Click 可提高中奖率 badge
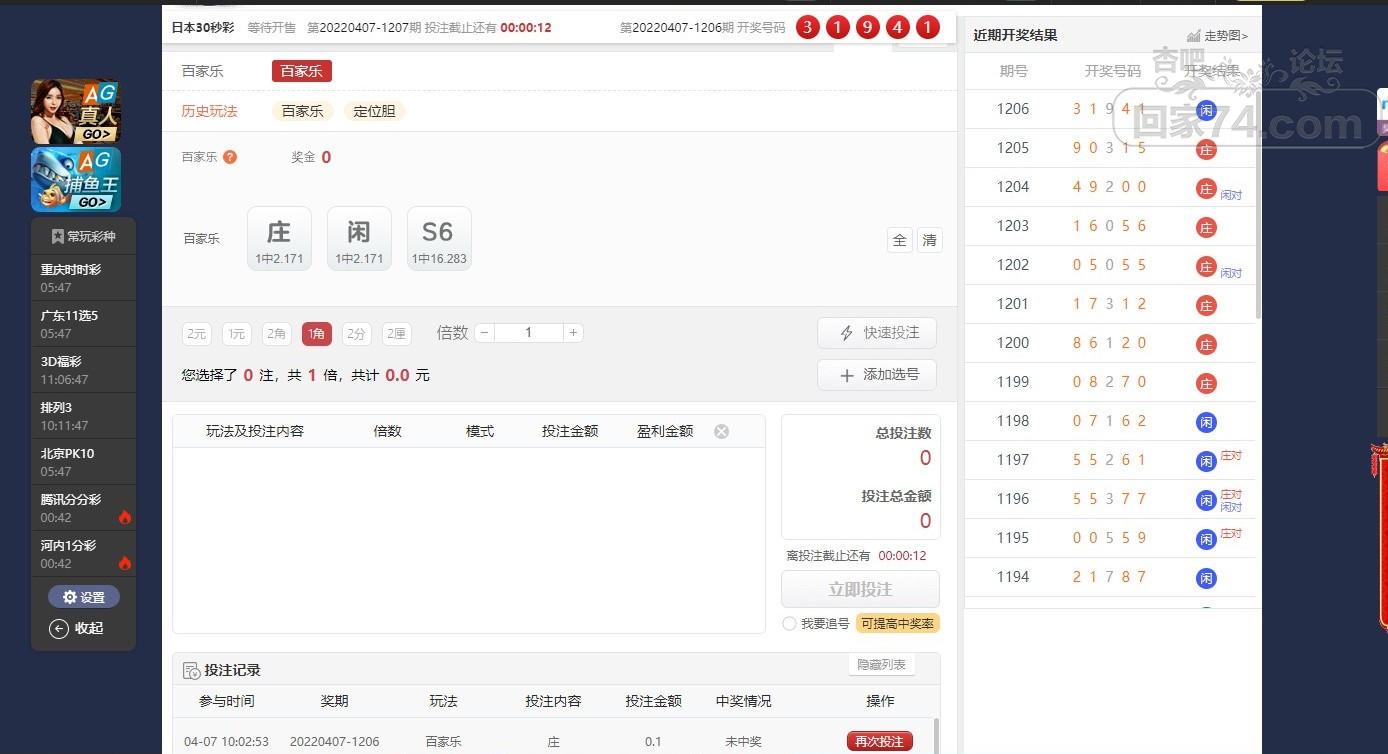The image size is (1388, 754). [898, 624]
